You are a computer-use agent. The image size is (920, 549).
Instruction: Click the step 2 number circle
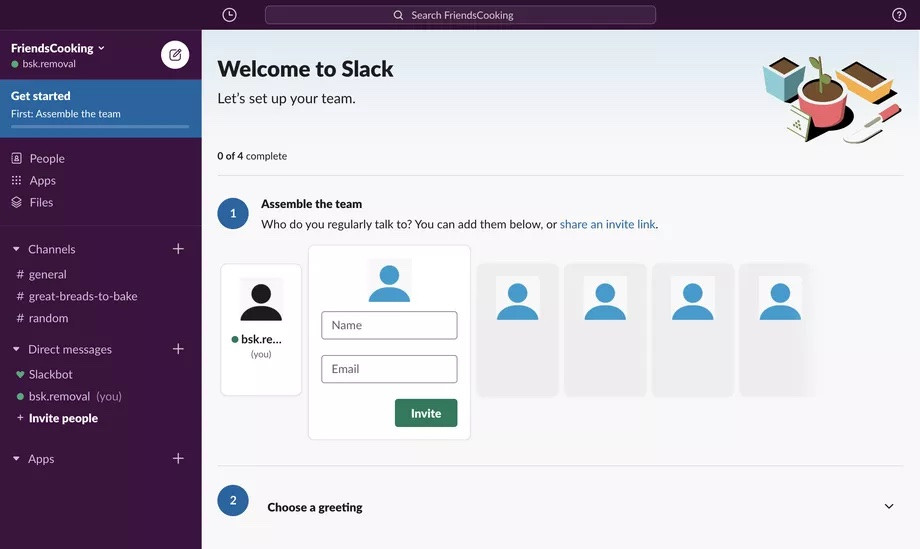(233, 500)
